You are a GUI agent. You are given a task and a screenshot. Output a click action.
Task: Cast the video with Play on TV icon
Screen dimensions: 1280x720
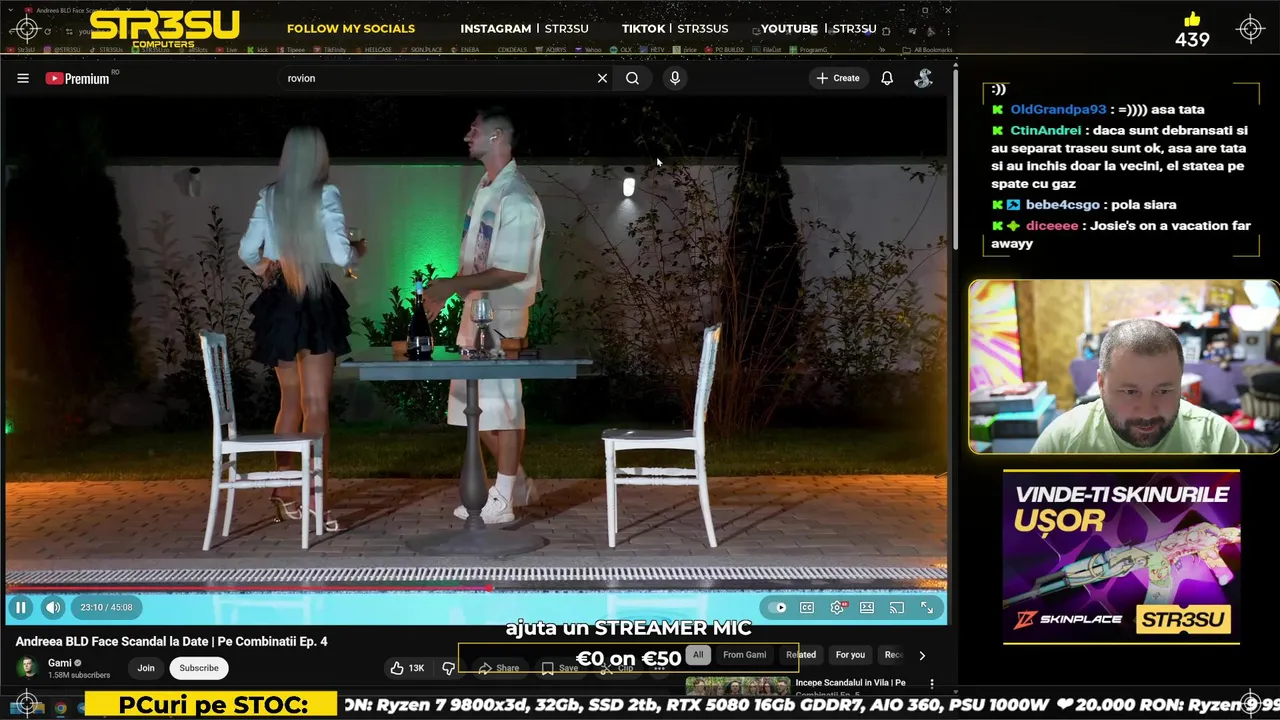coord(897,607)
